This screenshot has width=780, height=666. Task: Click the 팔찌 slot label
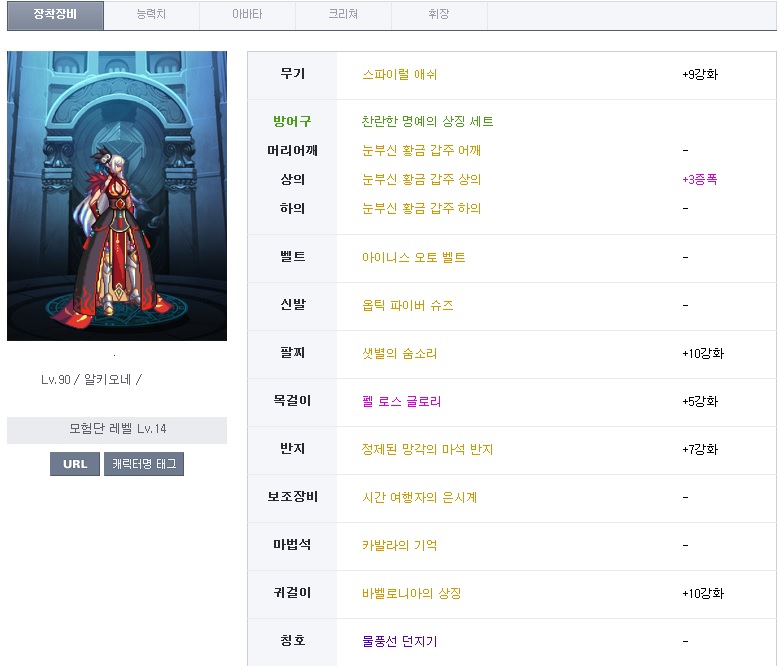click(x=292, y=353)
